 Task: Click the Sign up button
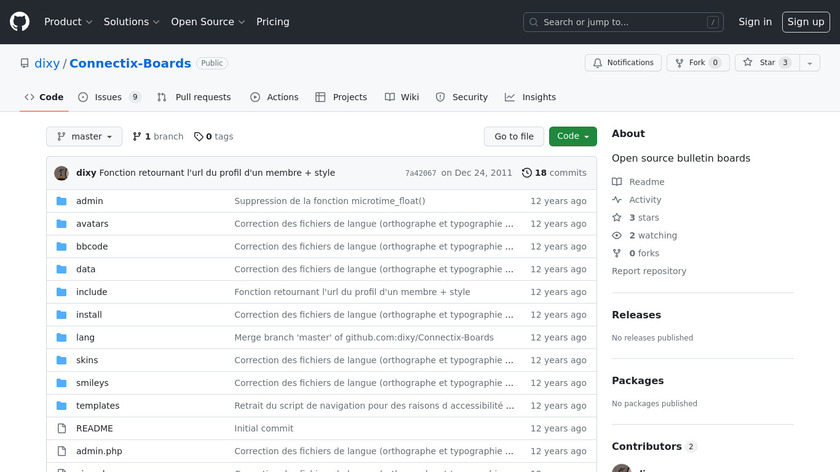click(x=805, y=22)
